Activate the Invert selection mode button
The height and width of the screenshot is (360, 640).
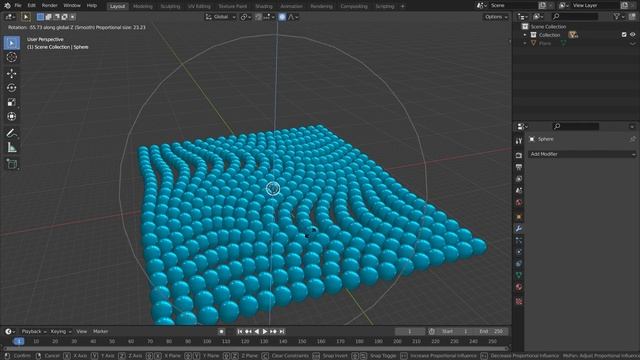64,17
